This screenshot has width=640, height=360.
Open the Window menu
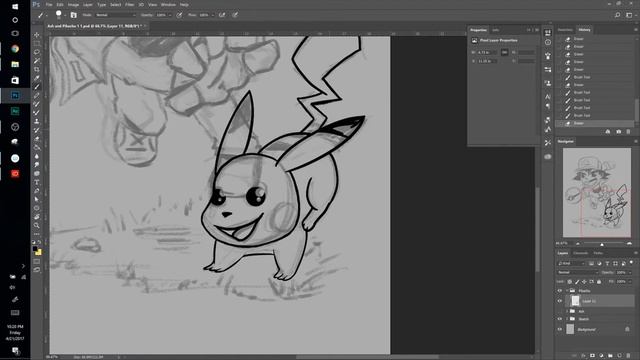(x=168, y=4)
